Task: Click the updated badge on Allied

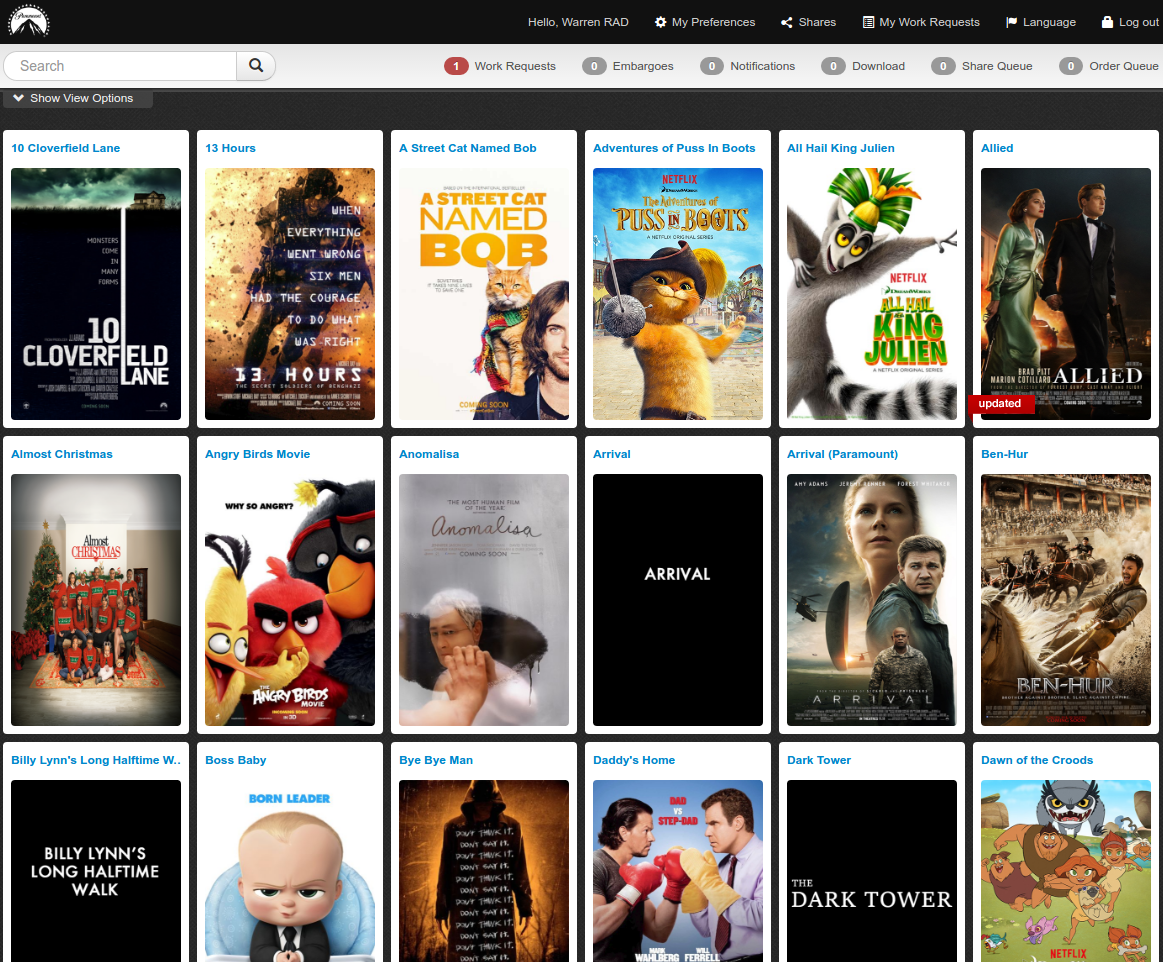Action: [1001, 403]
